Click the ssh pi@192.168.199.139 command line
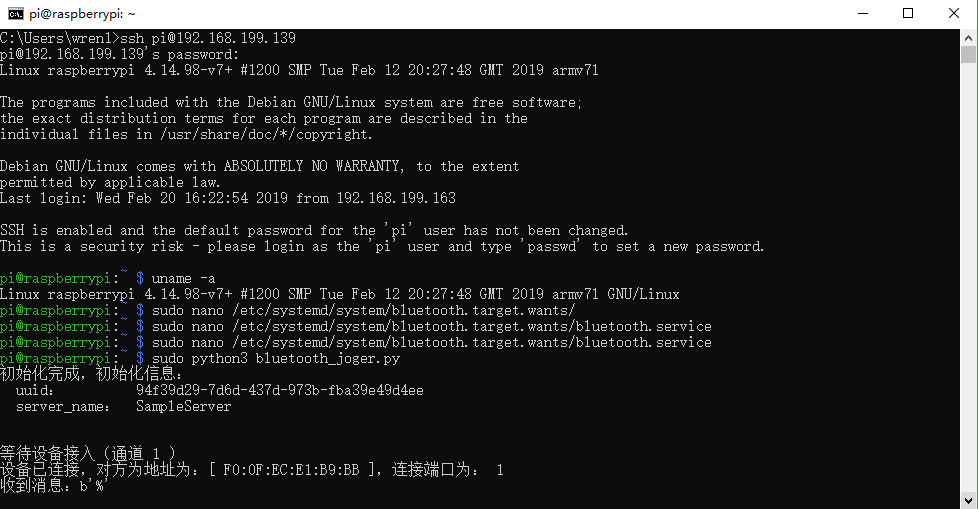The width and height of the screenshot is (978, 509). 148,38
